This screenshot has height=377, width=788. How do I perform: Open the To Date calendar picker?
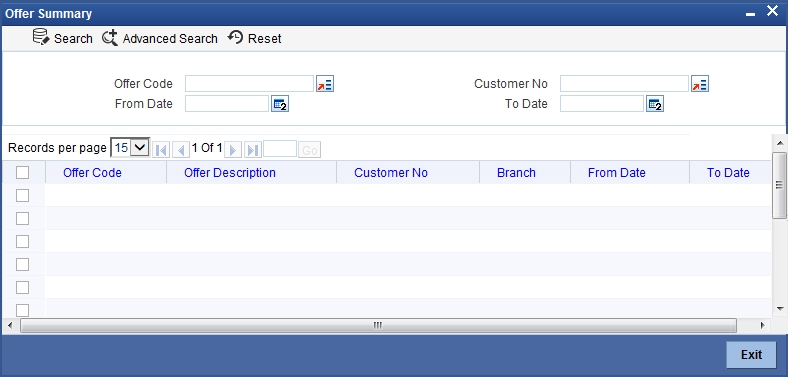tap(655, 105)
